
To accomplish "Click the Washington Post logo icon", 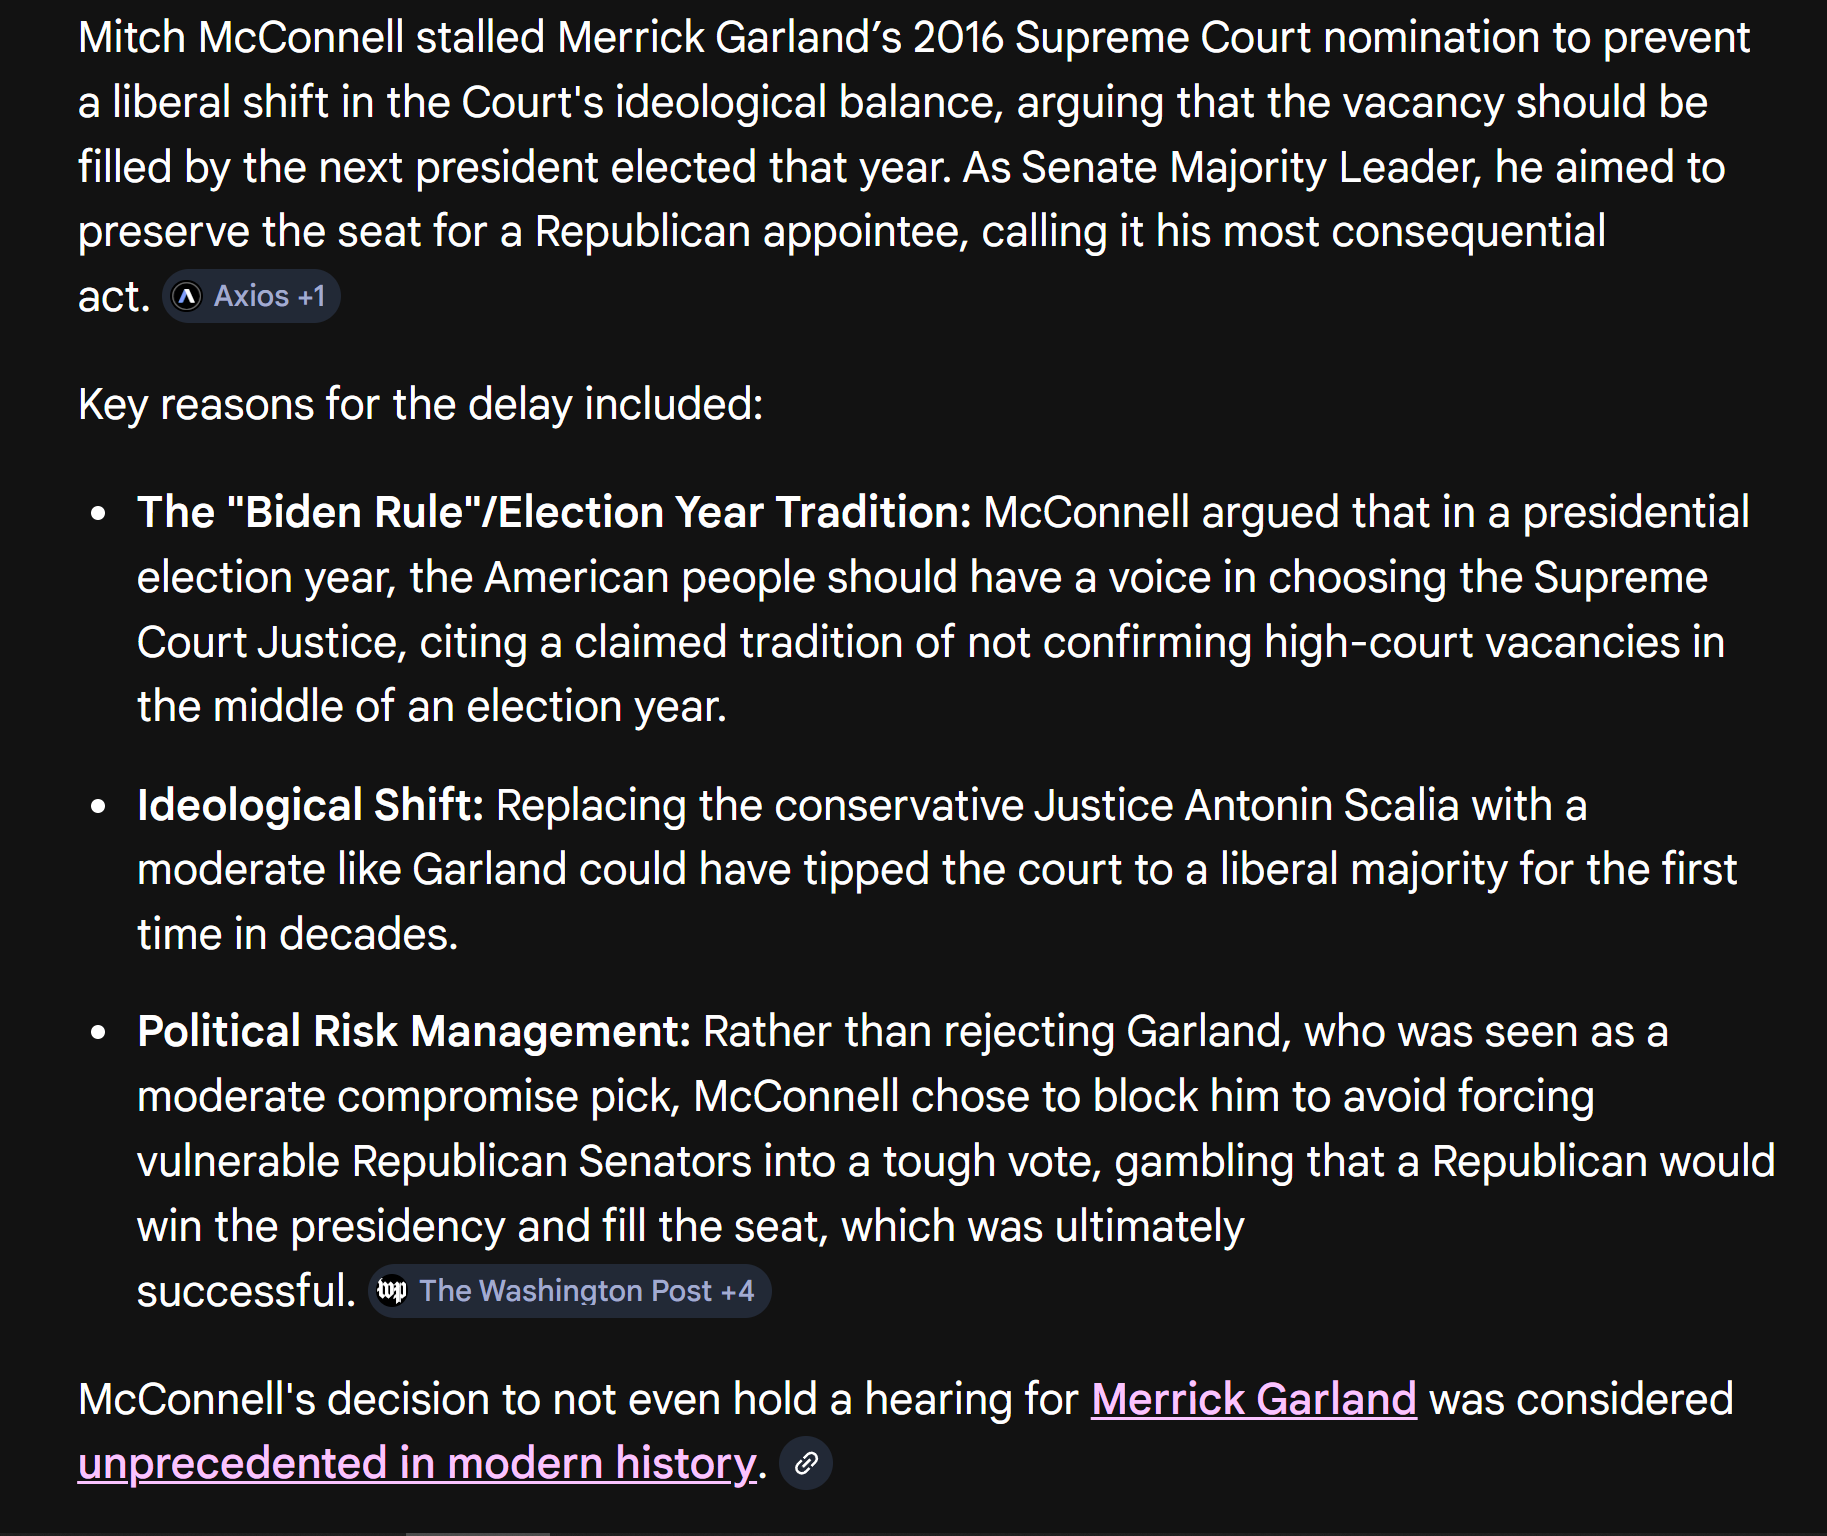I will pyautogui.click(x=392, y=1291).
